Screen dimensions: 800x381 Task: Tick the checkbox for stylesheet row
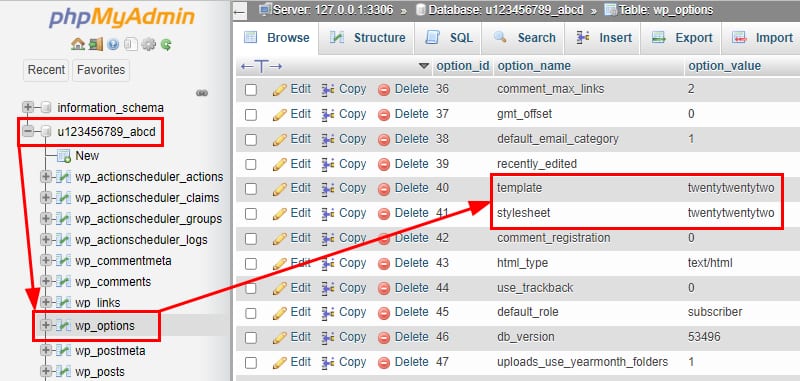251,214
